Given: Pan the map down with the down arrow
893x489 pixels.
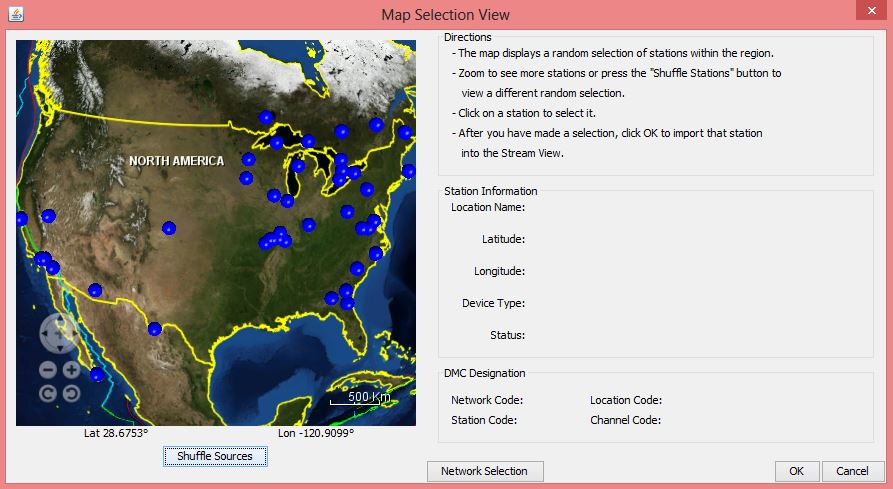Looking at the screenshot, I should (x=59, y=346).
